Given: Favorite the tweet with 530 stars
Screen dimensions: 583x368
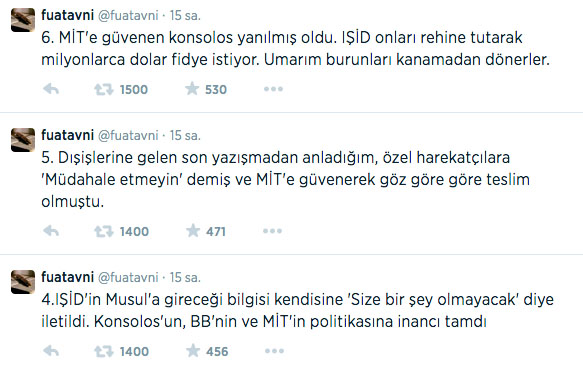Looking at the screenshot, I should click(x=192, y=89).
